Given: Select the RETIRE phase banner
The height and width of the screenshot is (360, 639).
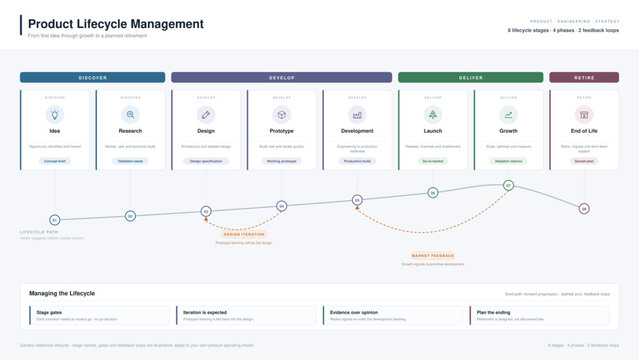Looking at the screenshot, I should coord(584,77).
